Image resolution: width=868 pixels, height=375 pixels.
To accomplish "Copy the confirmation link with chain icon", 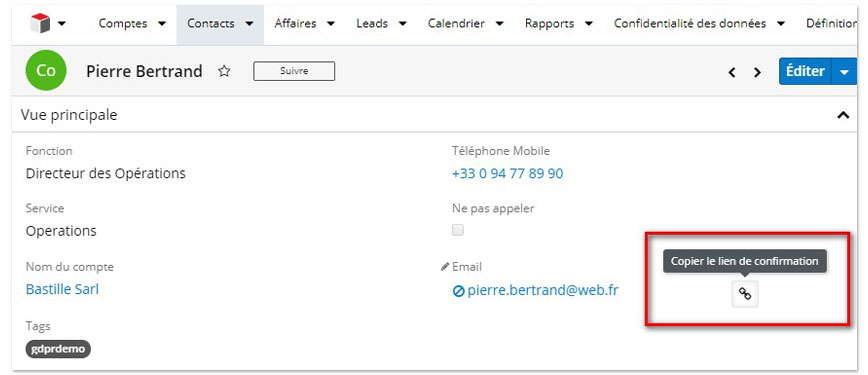I will [745, 294].
